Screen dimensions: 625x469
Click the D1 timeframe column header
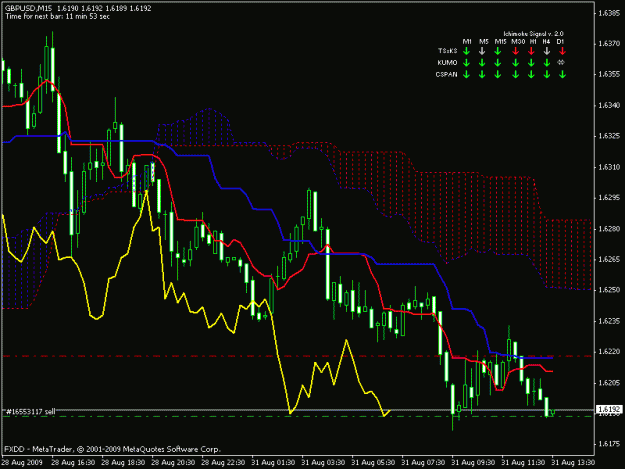(x=560, y=41)
